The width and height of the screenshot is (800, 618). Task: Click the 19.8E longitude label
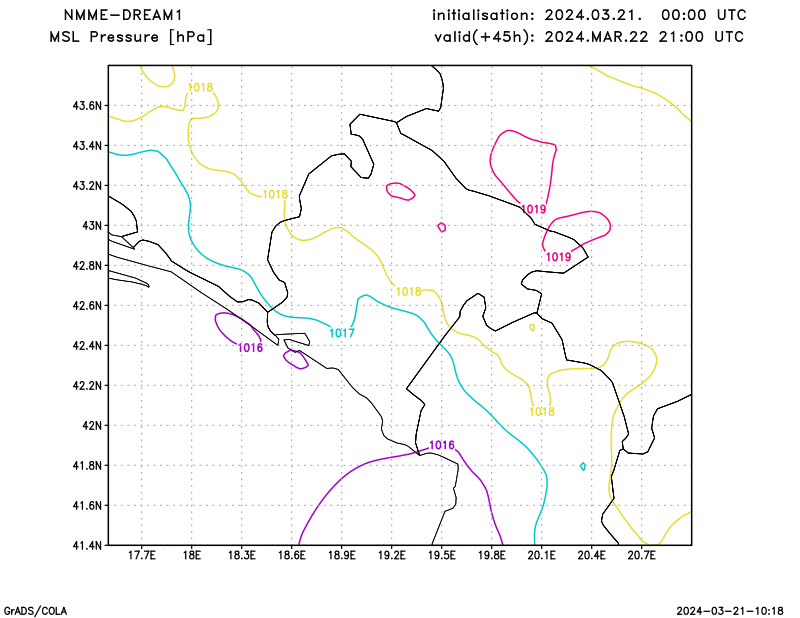(x=492, y=555)
